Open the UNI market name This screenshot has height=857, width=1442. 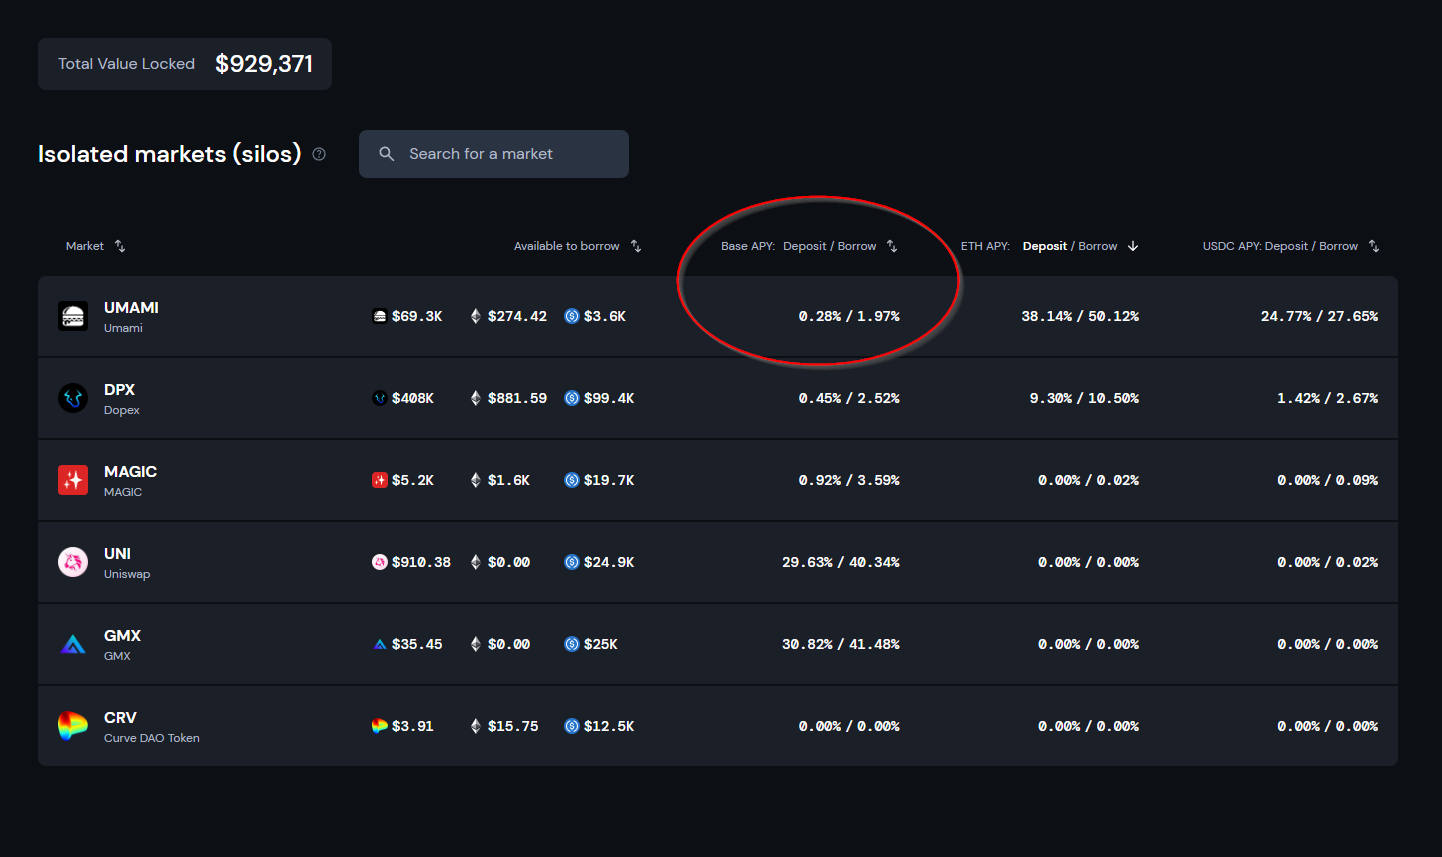[x=117, y=554]
